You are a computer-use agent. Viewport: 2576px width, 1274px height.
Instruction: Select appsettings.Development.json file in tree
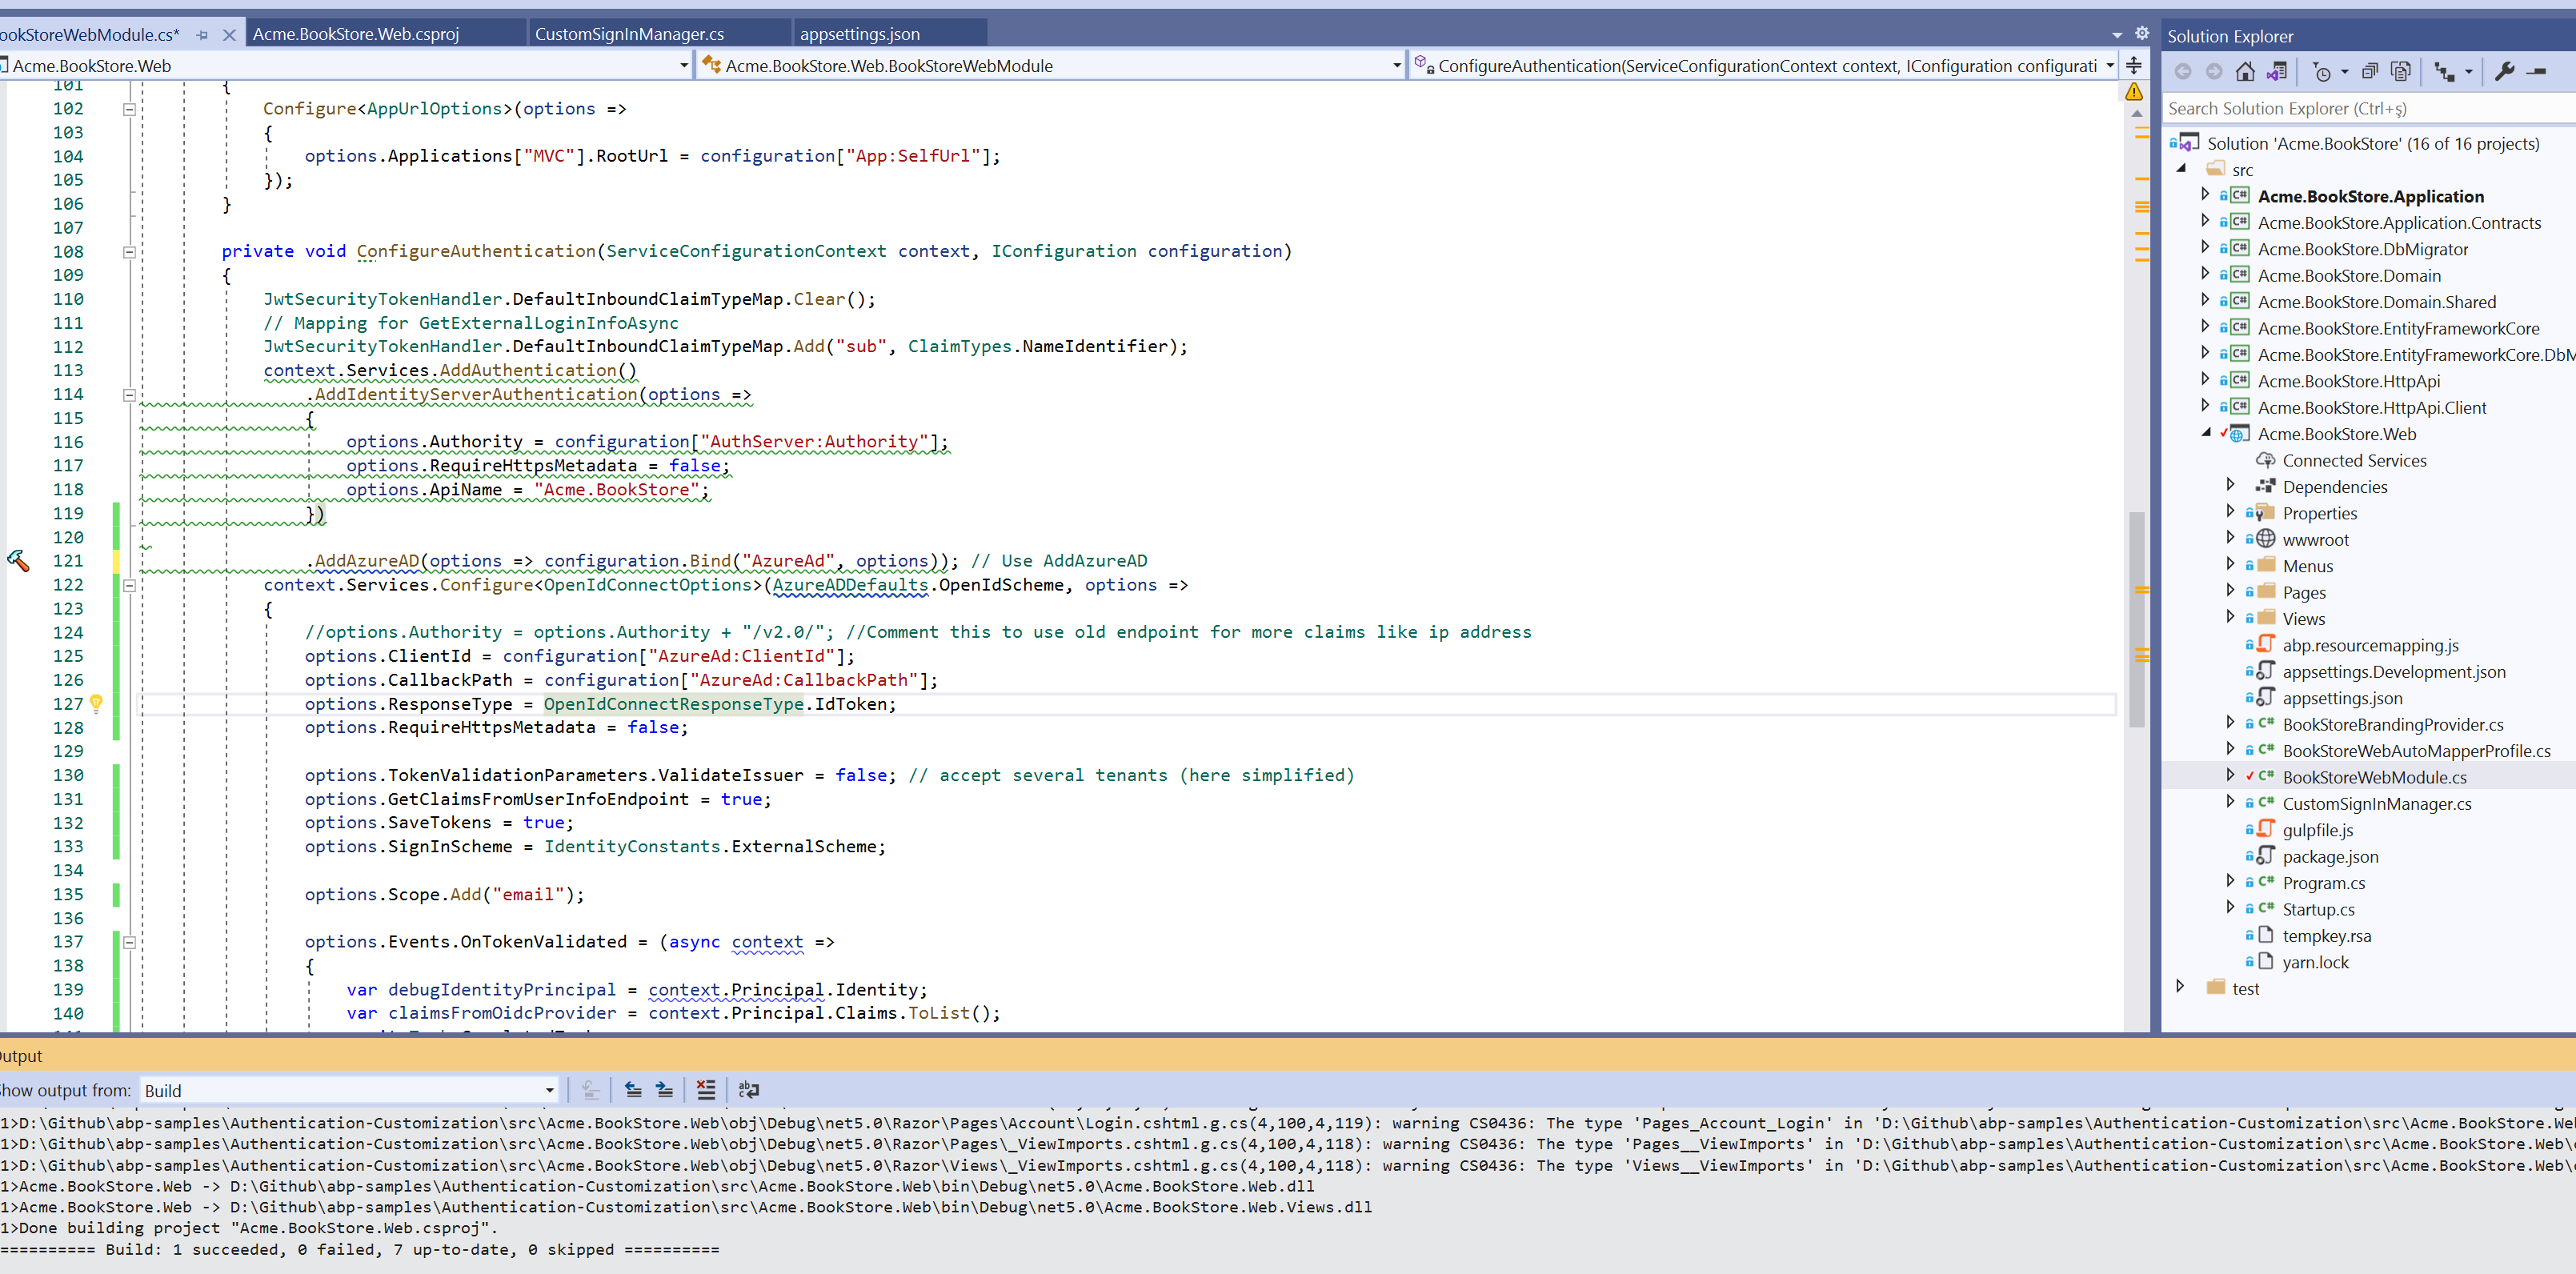2393,672
